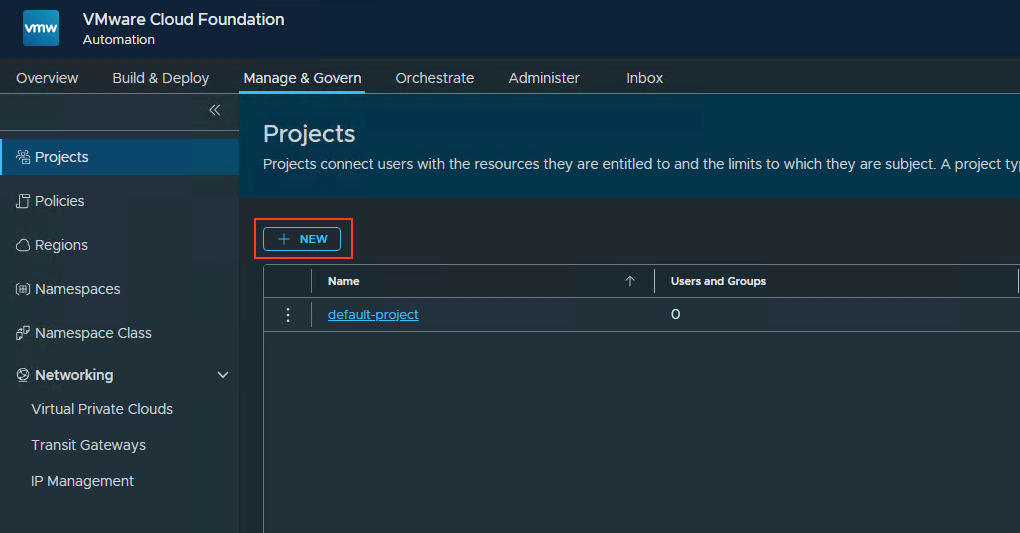Open the Administer tab
The width and height of the screenshot is (1020, 533).
(x=544, y=78)
